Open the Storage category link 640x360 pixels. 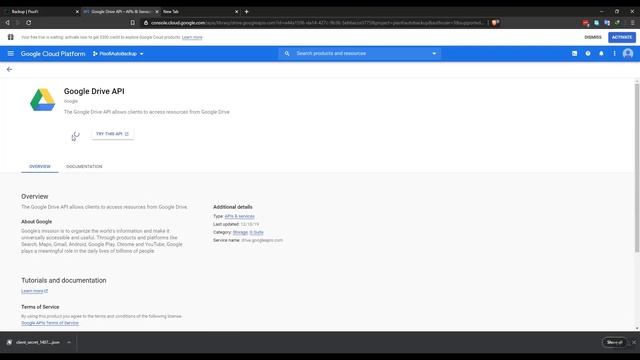(240, 232)
